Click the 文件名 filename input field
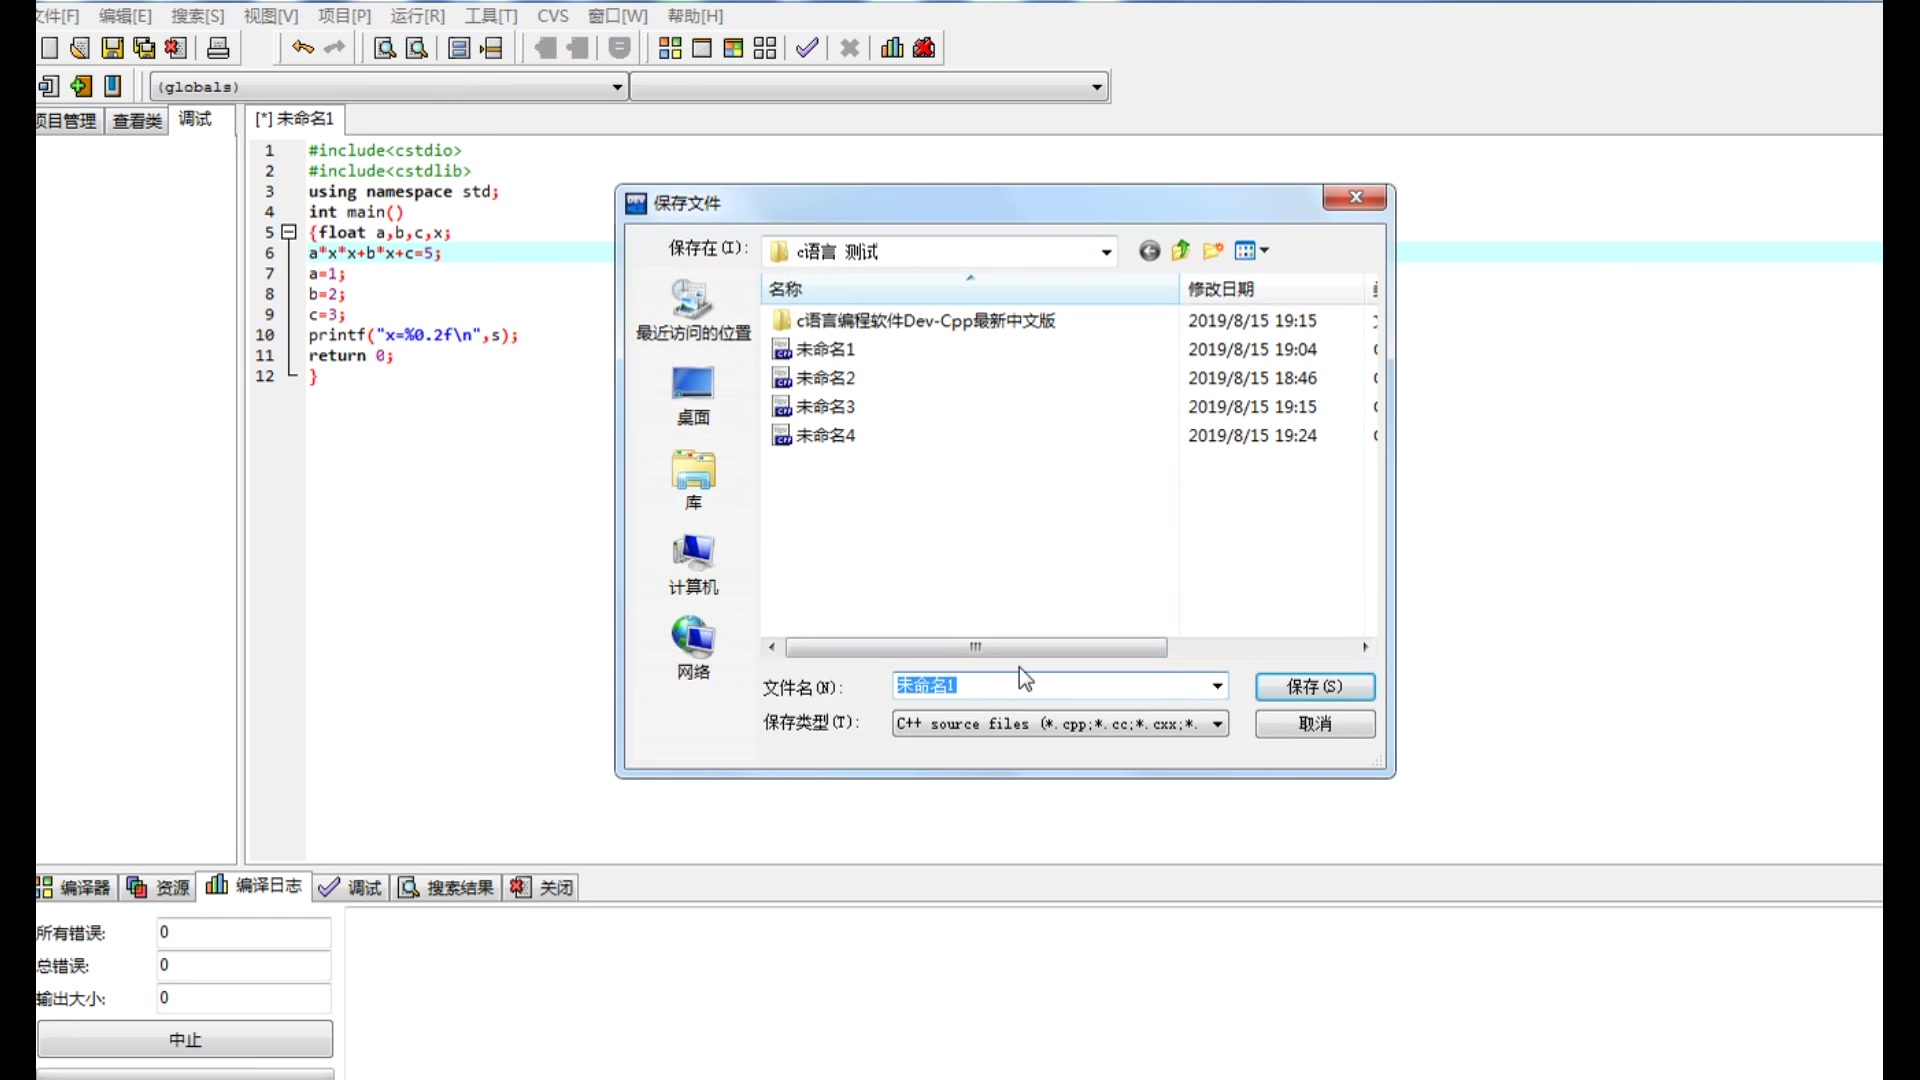 click(1050, 686)
